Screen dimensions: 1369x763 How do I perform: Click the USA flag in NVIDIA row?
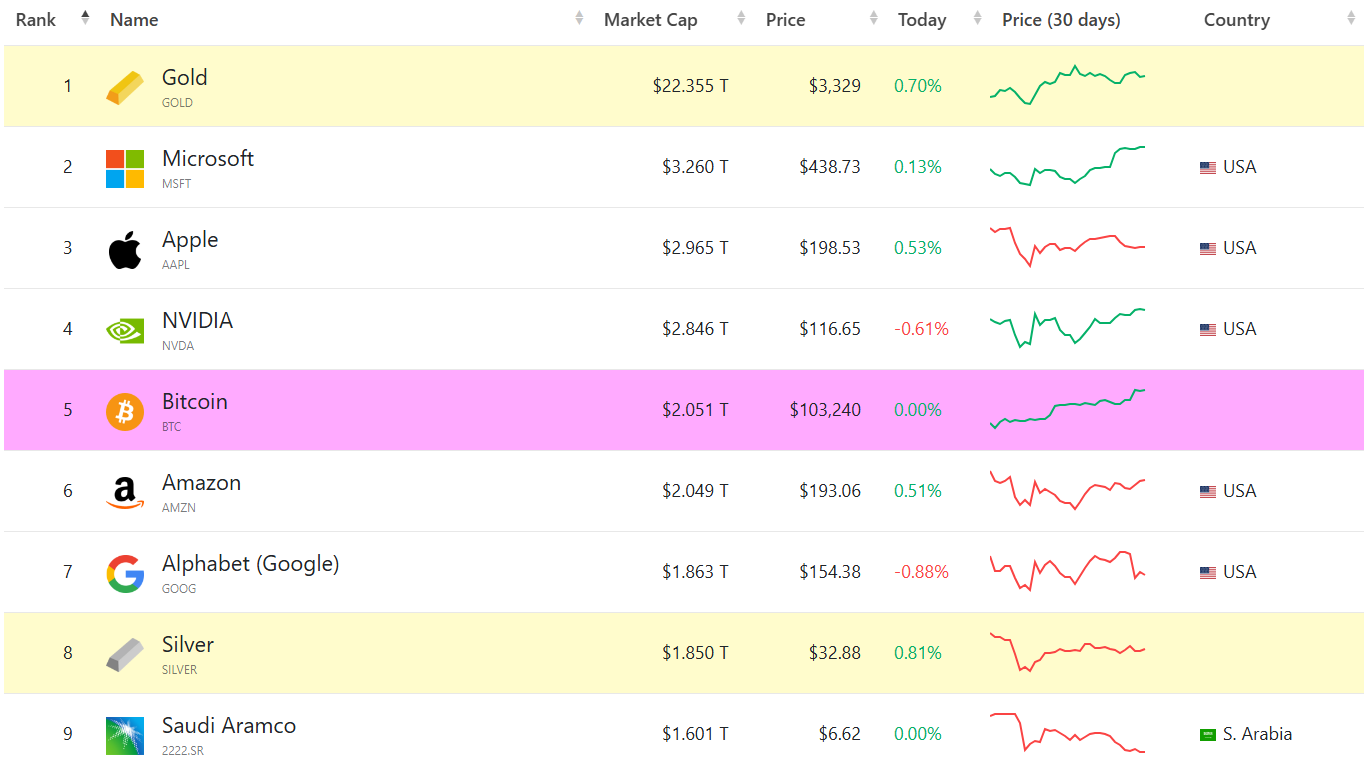click(x=1208, y=330)
